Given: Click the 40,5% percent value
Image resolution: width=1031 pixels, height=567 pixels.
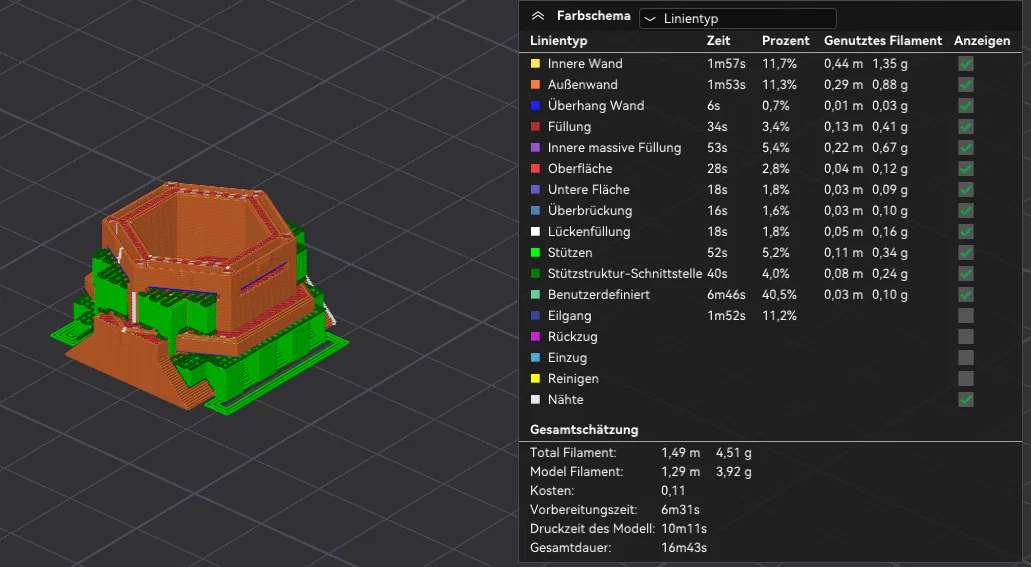Looking at the screenshot, I should click(x=779, y=295).
